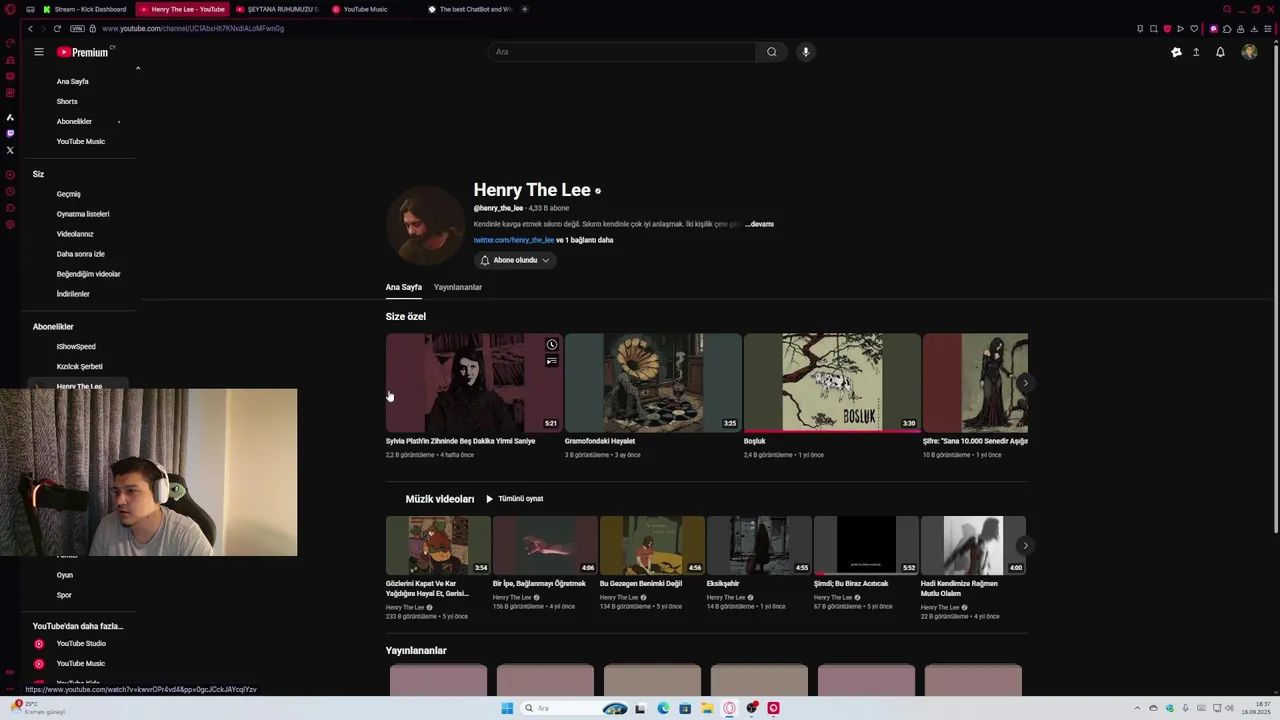Click the search magnifier button
The width and height of the screenshot is (1280, 720).
[771, 52]
